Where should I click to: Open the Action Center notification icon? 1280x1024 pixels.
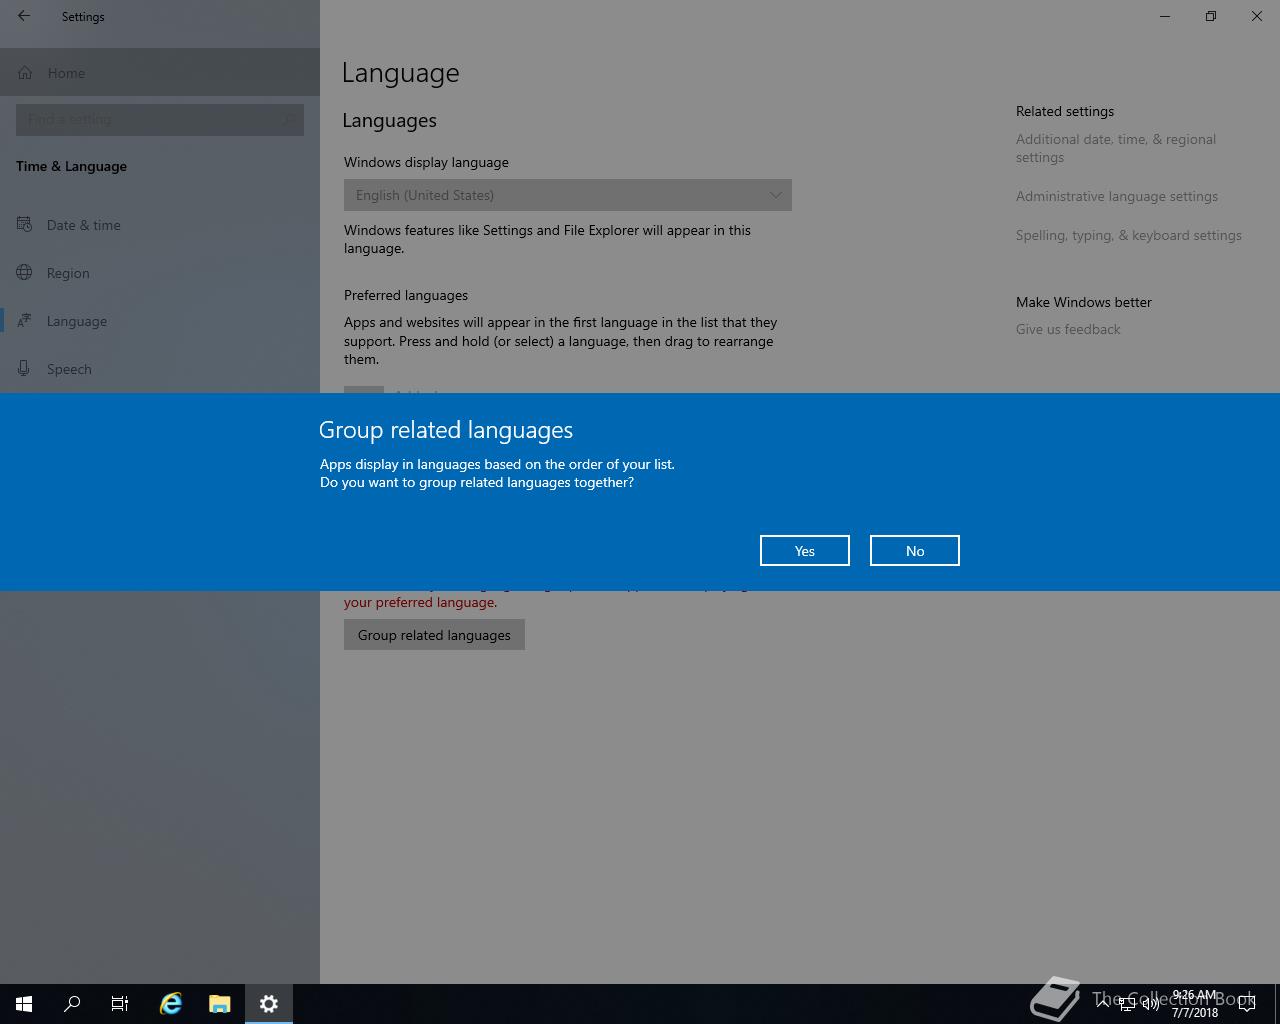[1247, 1004]
